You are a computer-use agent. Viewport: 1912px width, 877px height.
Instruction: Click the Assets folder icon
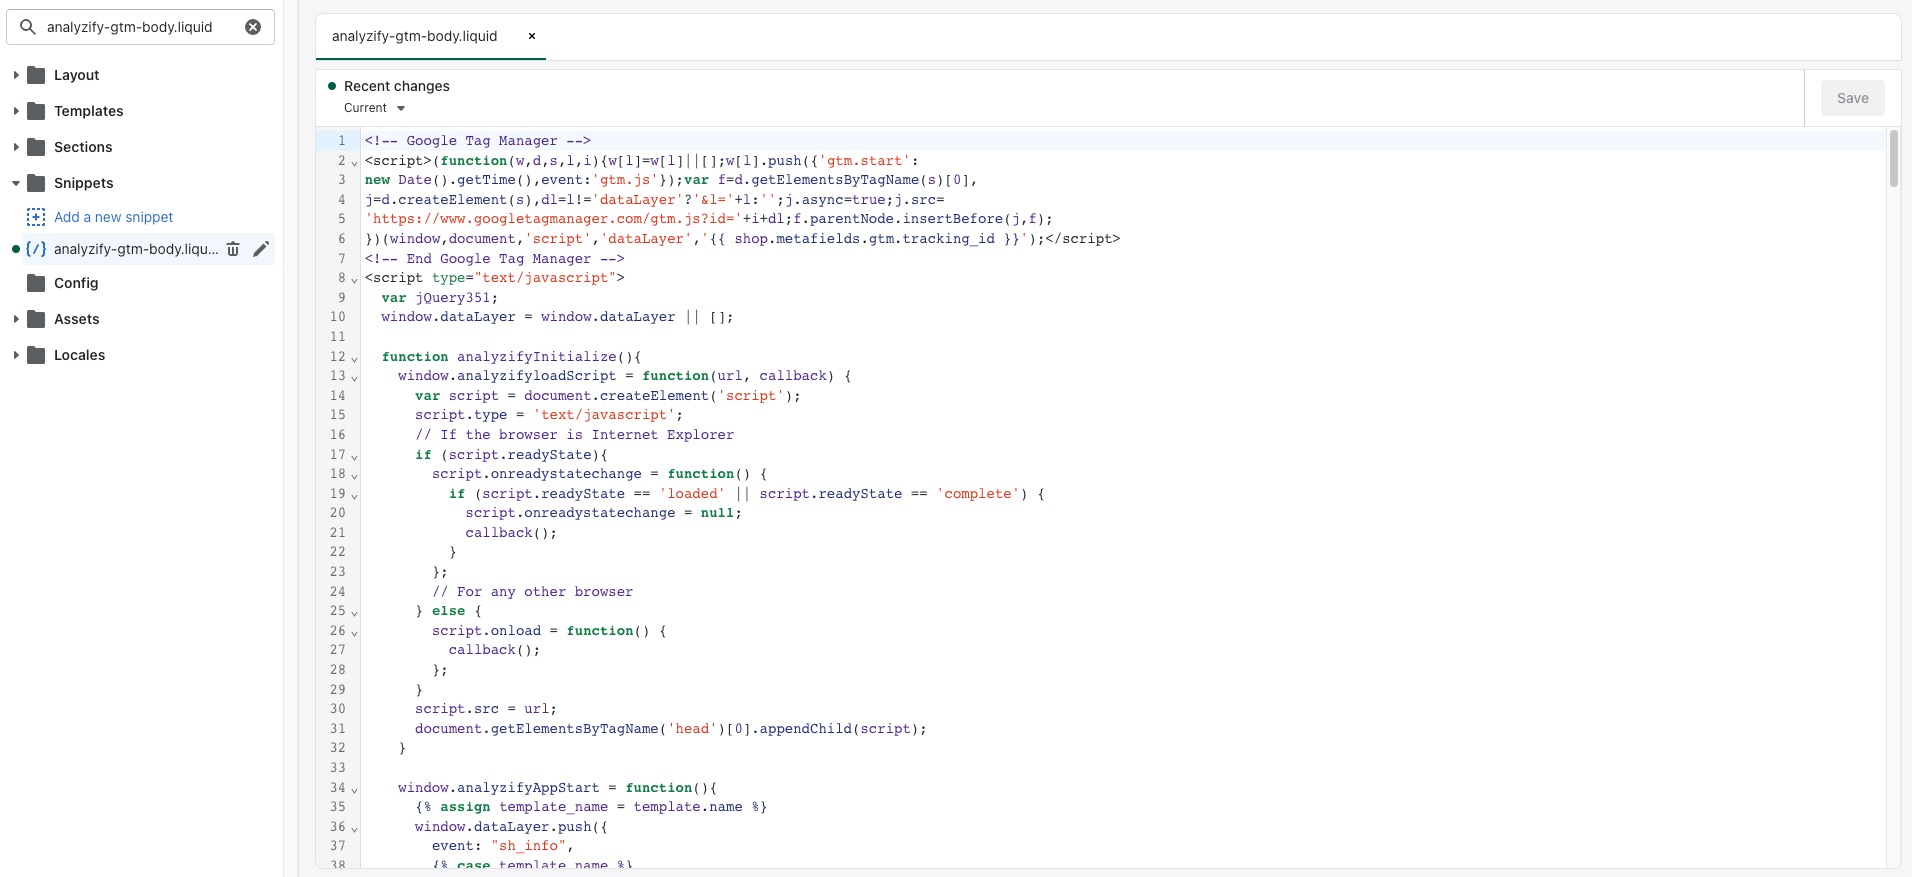click(x=36, y=319)
